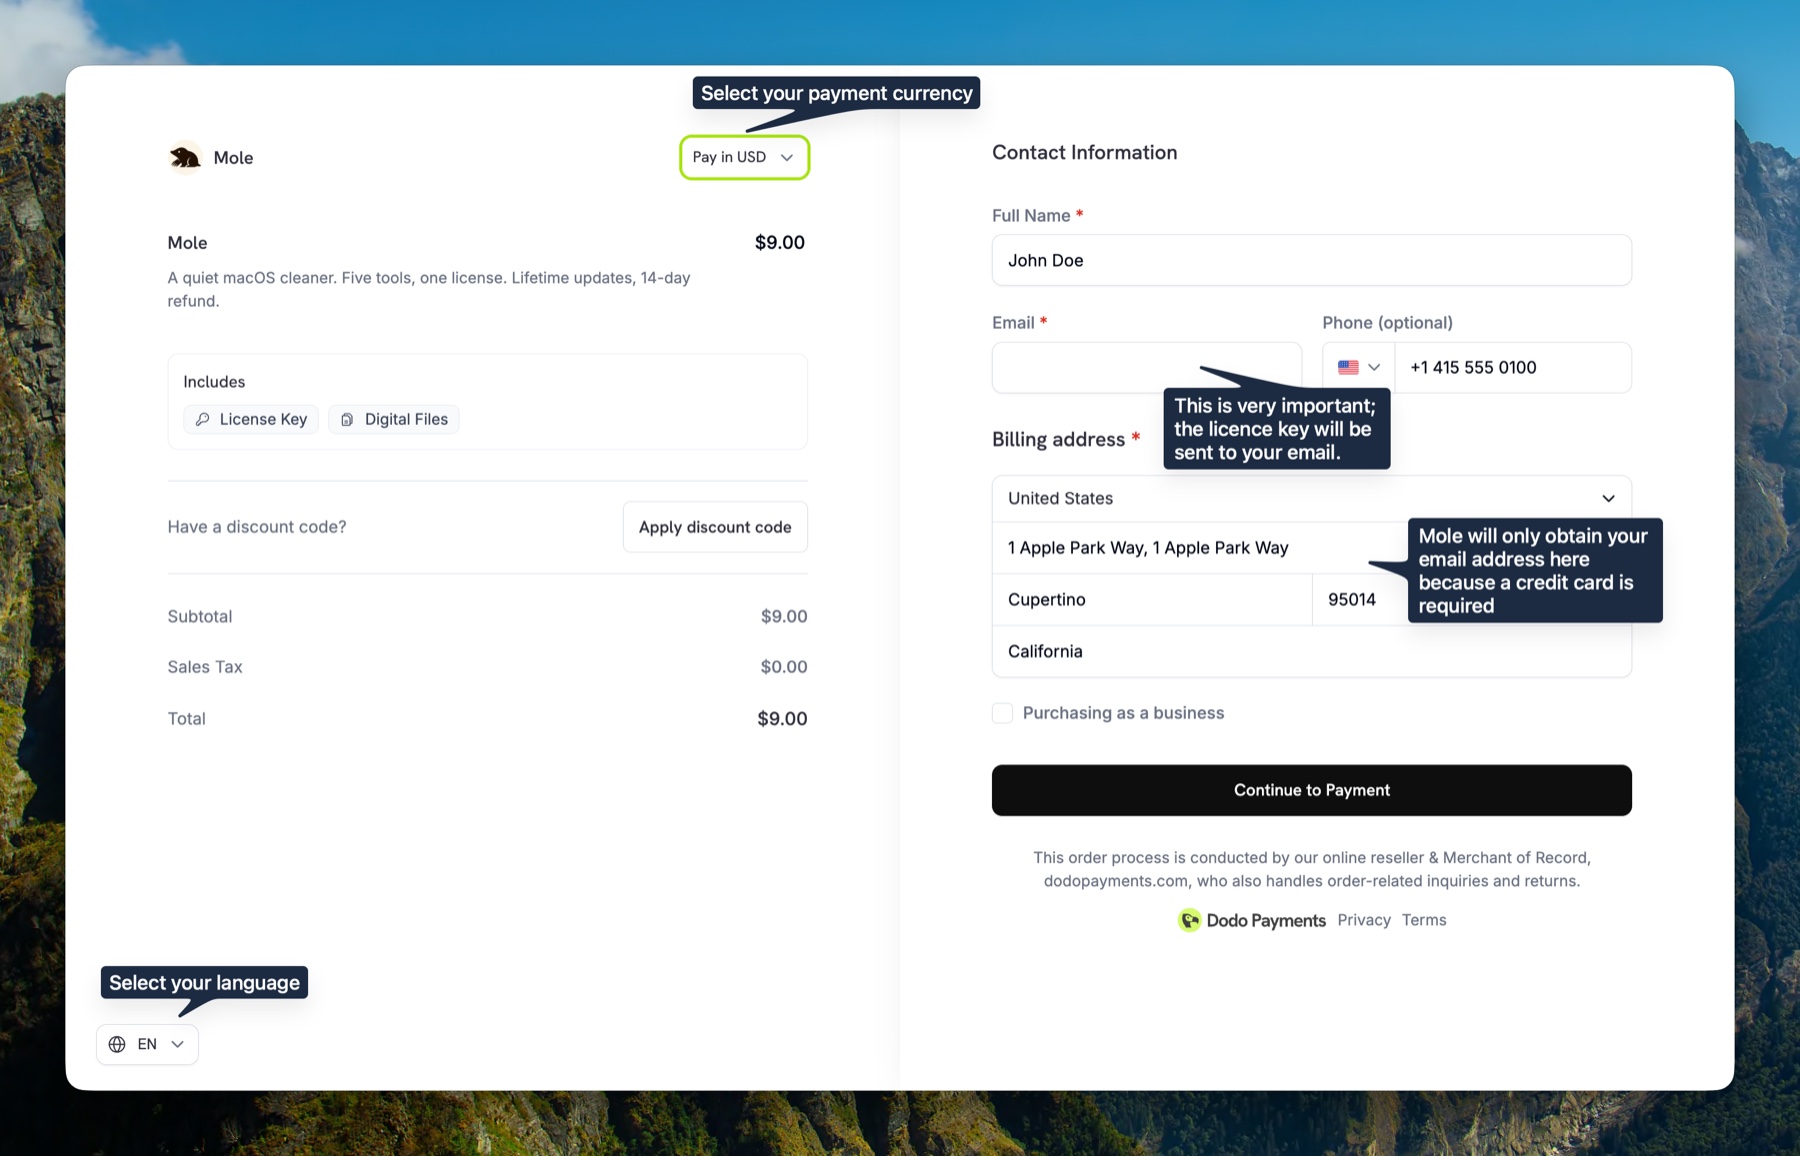Click the Dodo Payments bird logo

[1189, 920]
